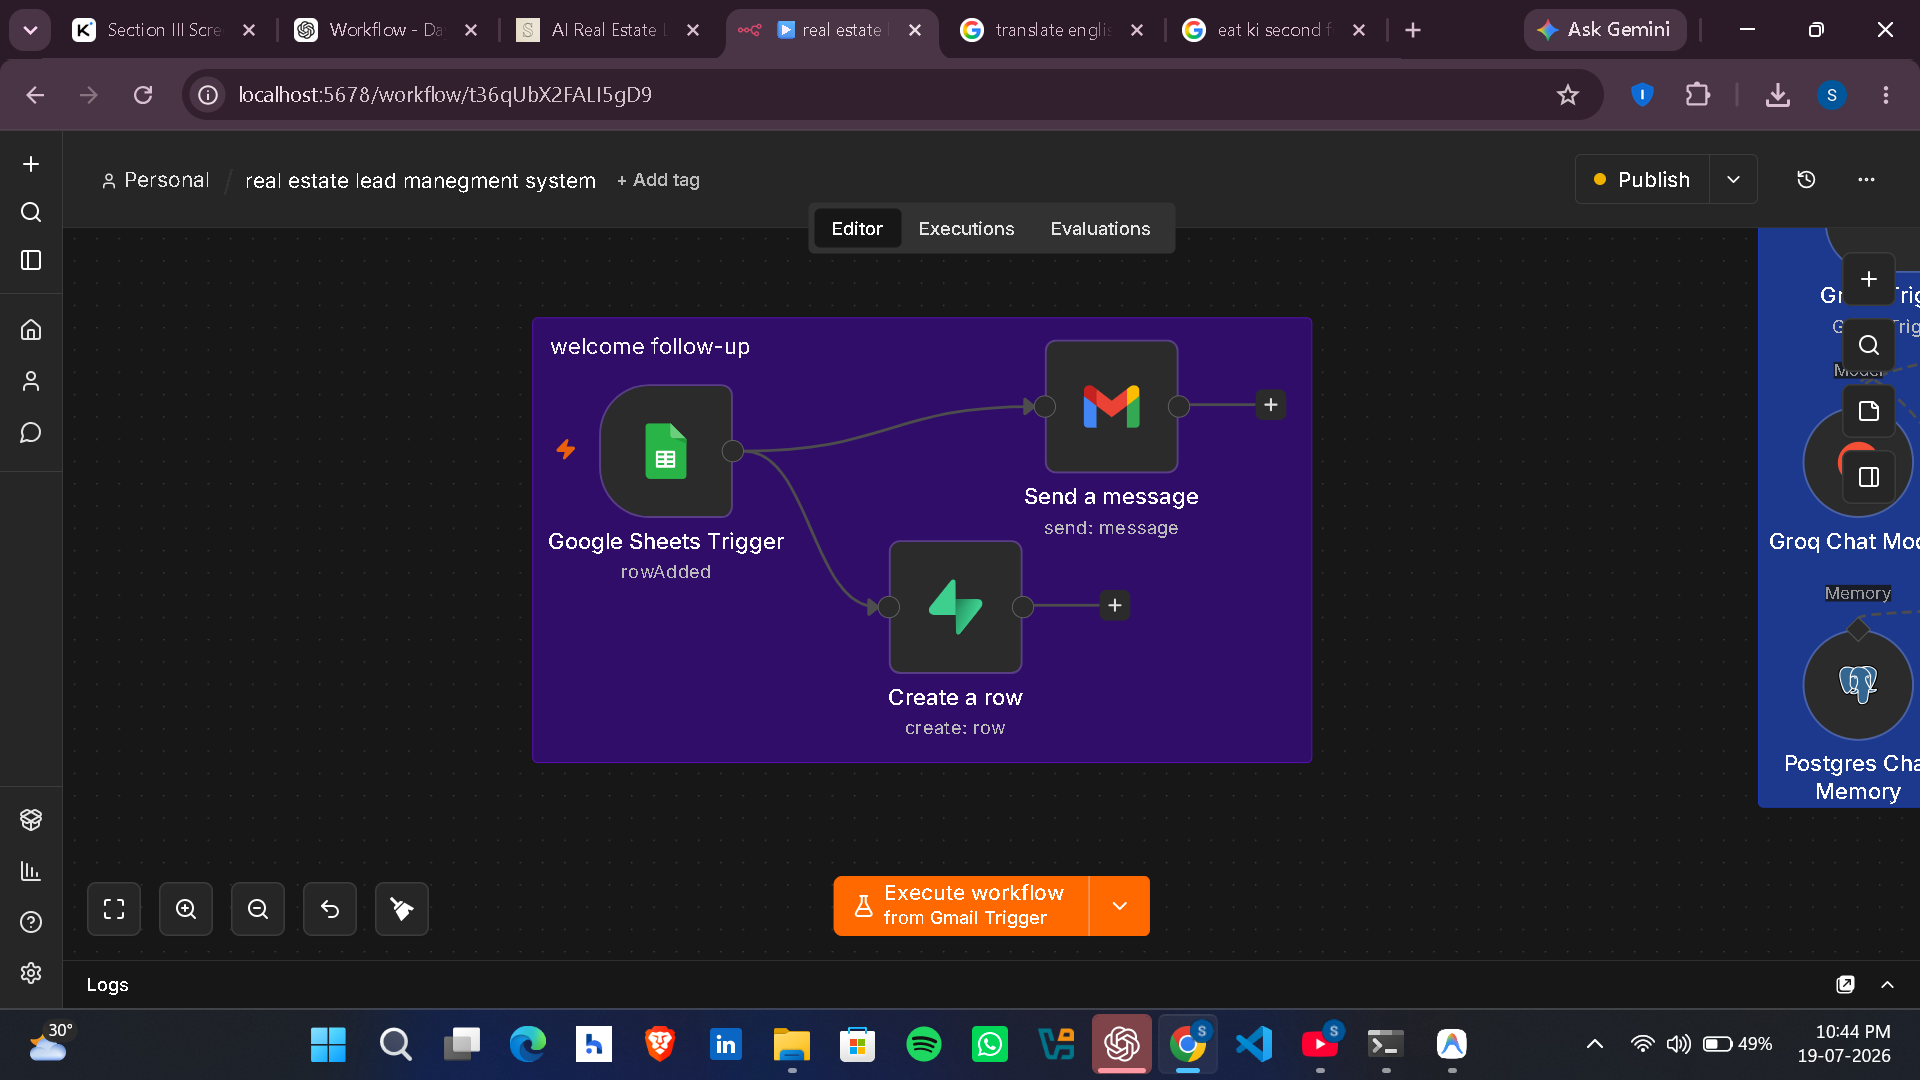Go to n8n home overview icon
This screenshot has height=1080, width=1920.
pyautogui.click(x=31, y=329)
